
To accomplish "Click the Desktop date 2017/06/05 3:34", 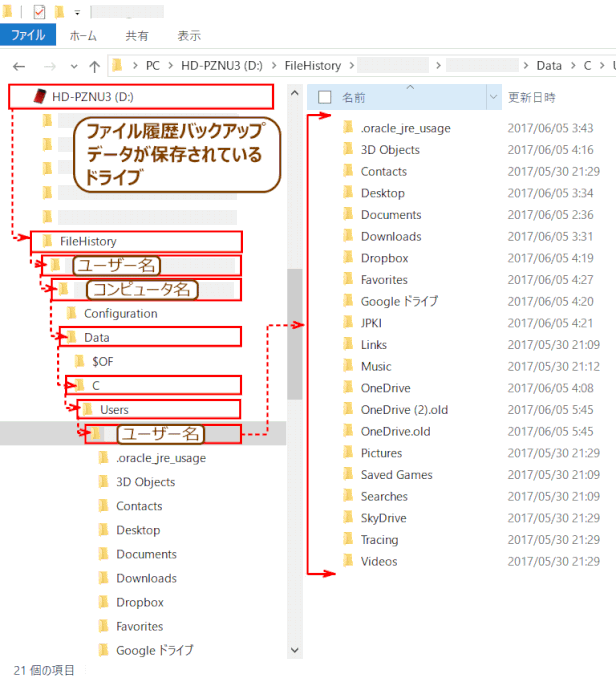I will tap(550, 193).
